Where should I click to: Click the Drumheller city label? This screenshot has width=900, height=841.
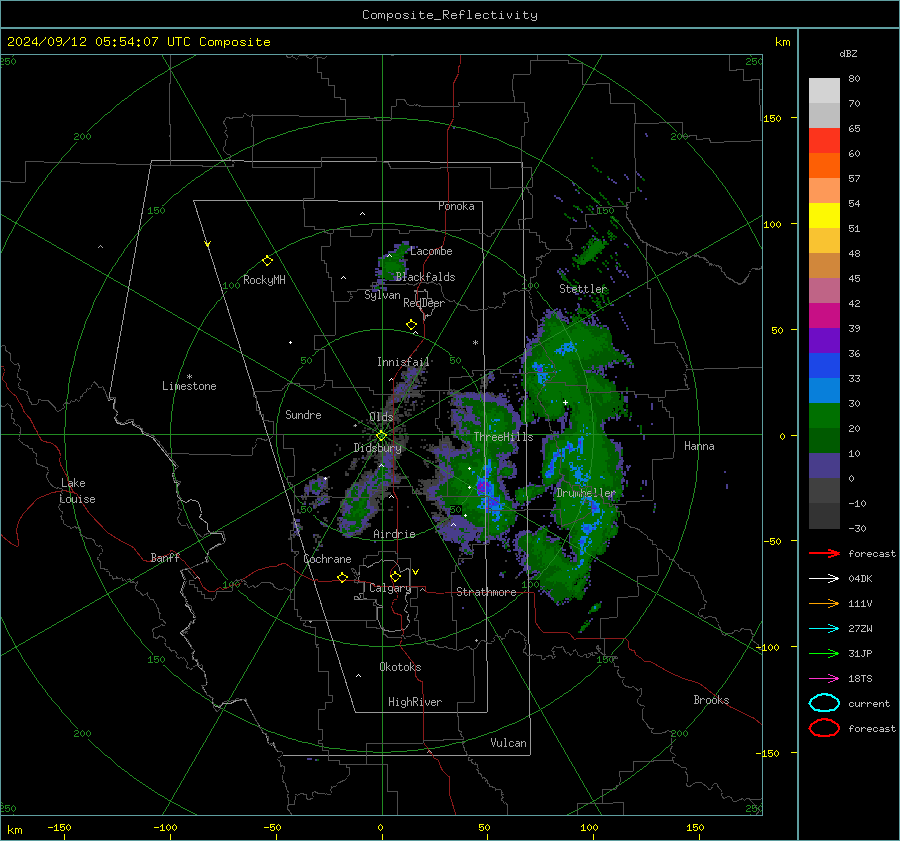click(x=586, y=493)
